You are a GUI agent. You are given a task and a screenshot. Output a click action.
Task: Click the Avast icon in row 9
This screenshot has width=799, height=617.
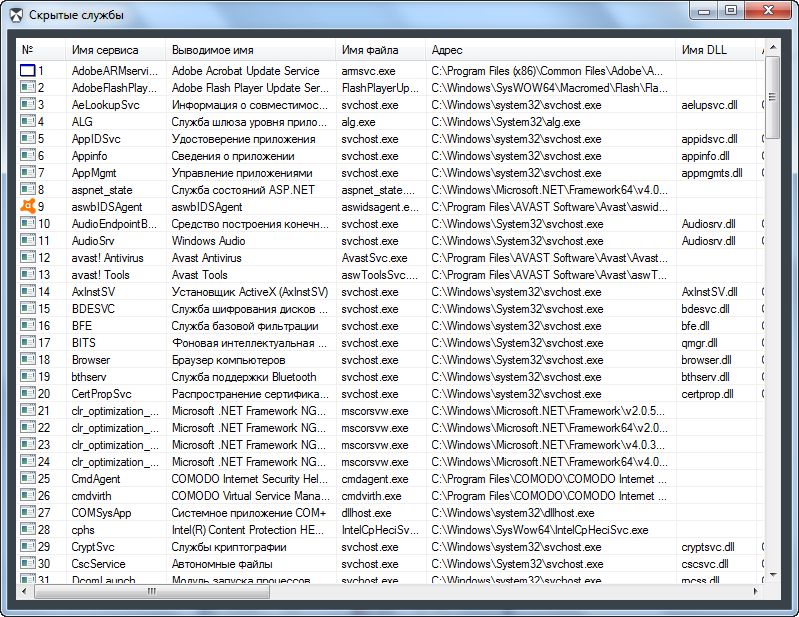pos(27,207)
